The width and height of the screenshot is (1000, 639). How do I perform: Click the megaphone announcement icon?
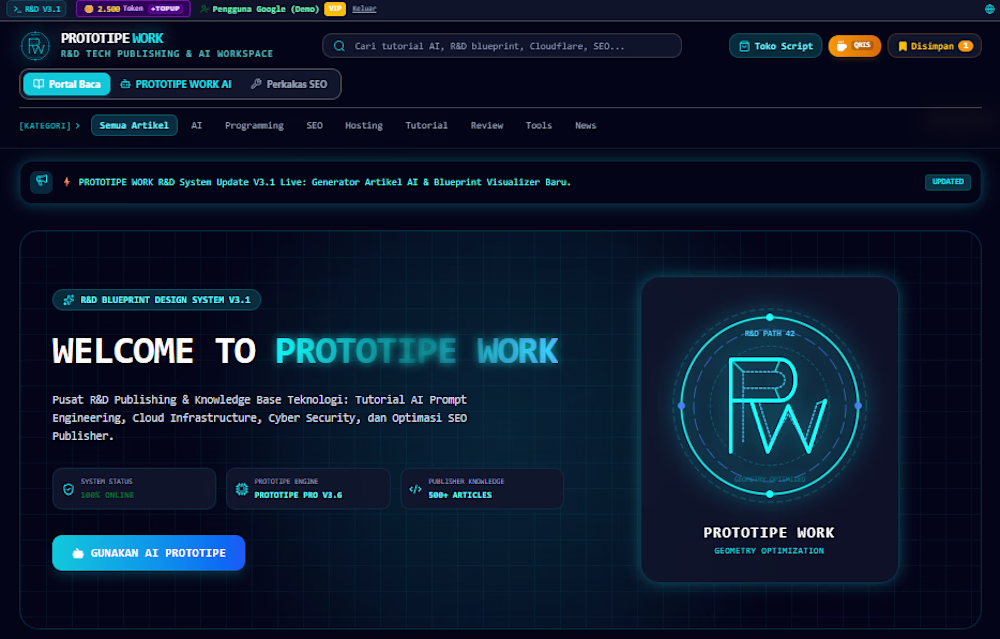(41, 182)
